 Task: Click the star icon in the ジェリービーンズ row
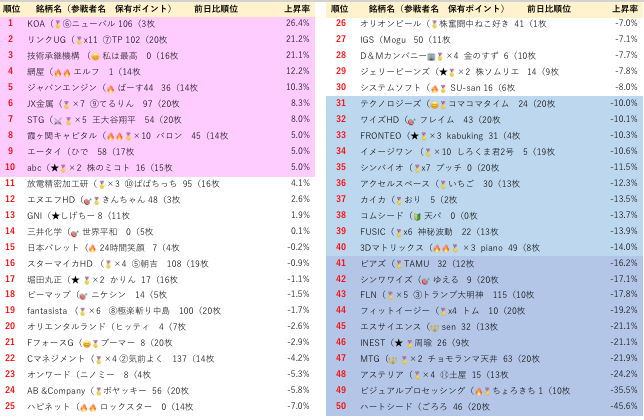click(441, 71)
